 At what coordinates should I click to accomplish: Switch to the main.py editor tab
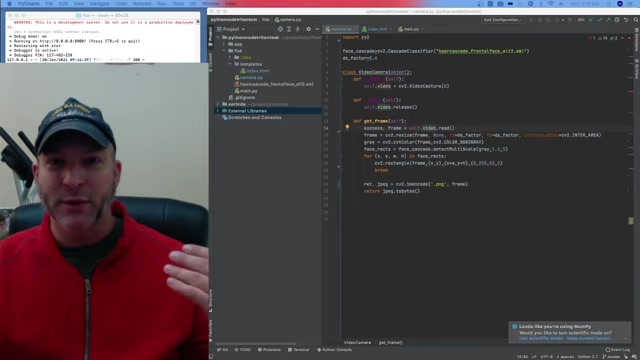click(409, 29)
